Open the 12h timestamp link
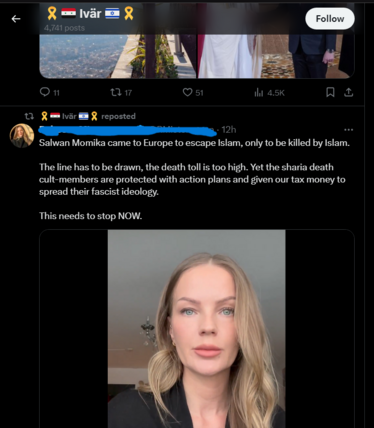 point(229,130)
